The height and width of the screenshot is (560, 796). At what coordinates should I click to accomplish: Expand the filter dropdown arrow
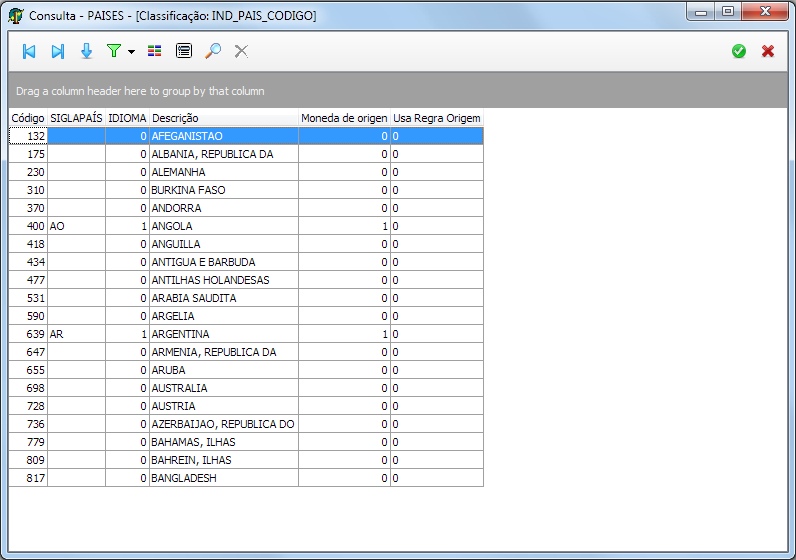(131, 52)
